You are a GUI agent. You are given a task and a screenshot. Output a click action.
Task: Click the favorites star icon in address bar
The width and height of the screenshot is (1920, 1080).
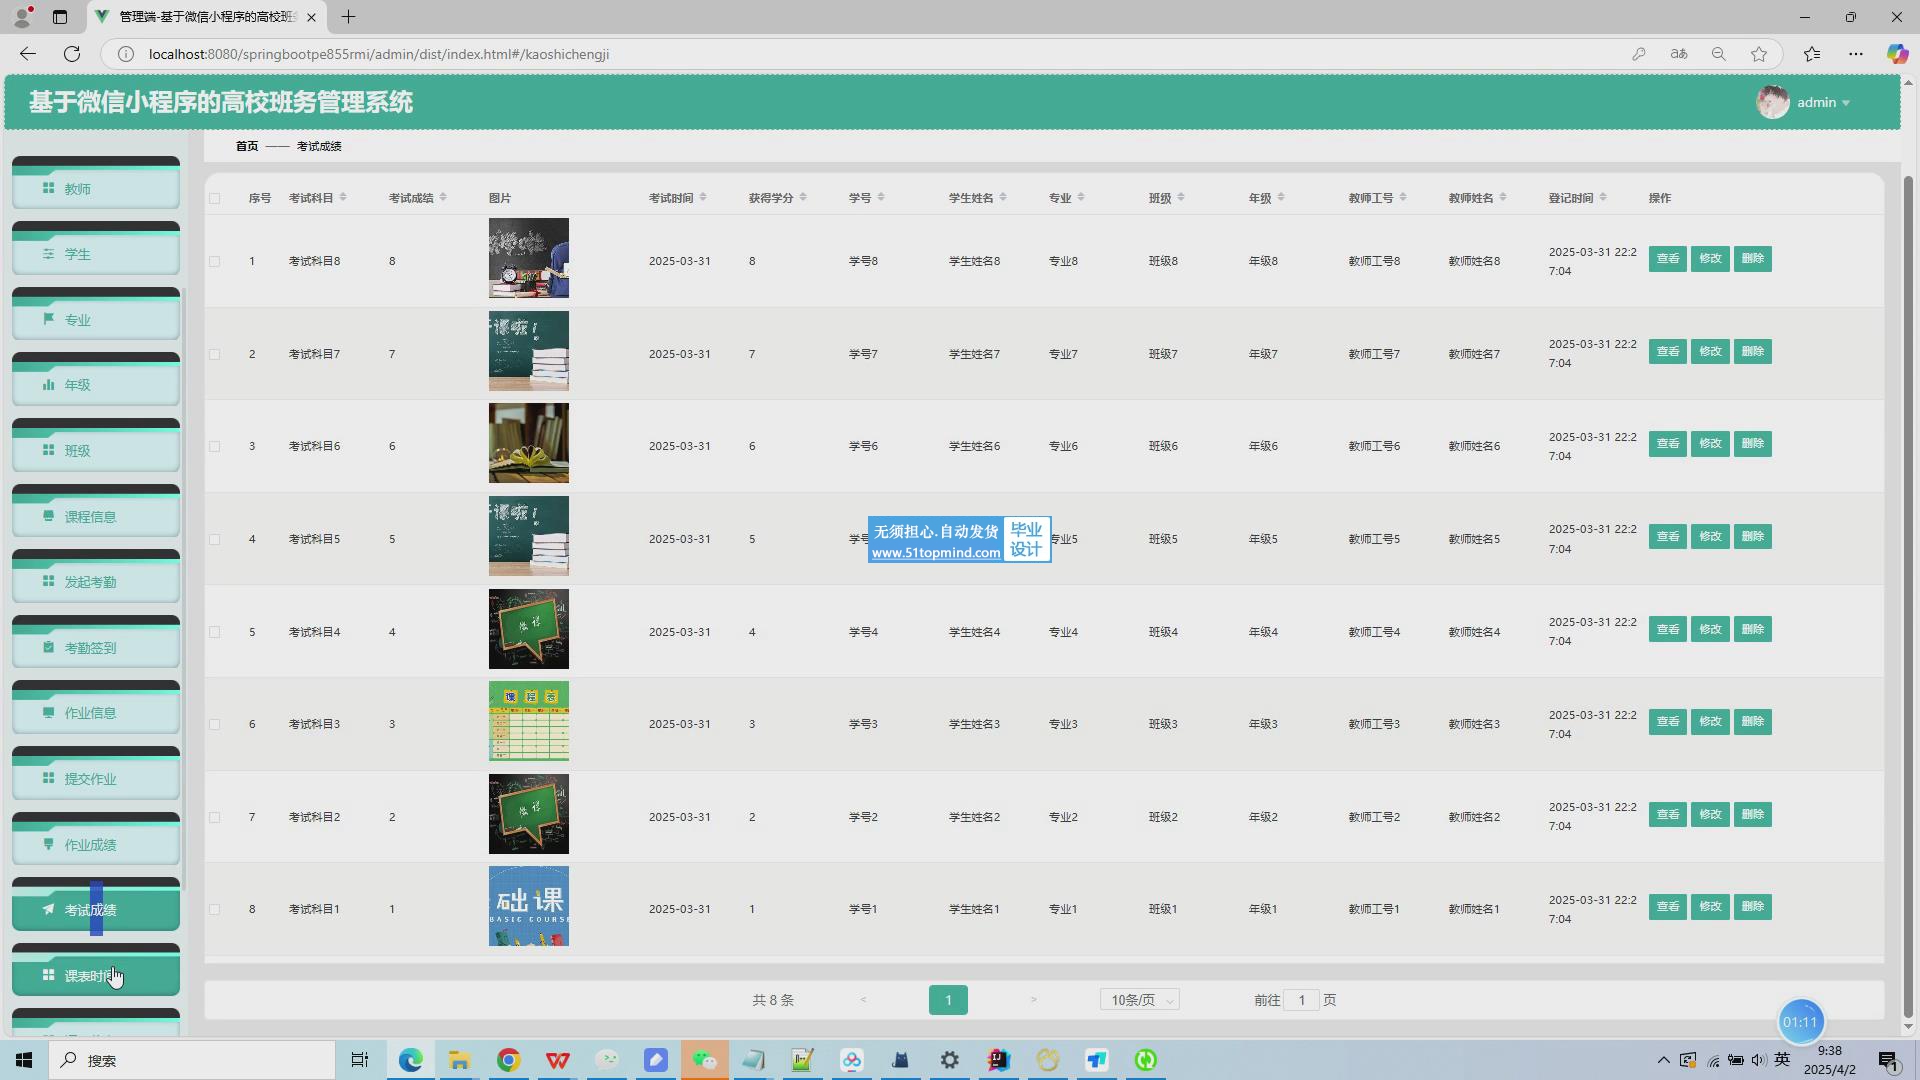(x=1759, y=54)
